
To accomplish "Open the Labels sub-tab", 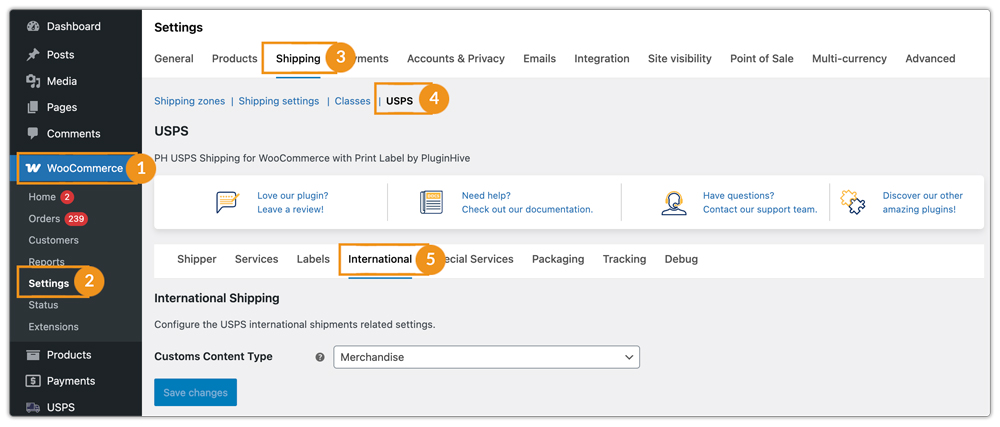I will click(x=313, y=259).
